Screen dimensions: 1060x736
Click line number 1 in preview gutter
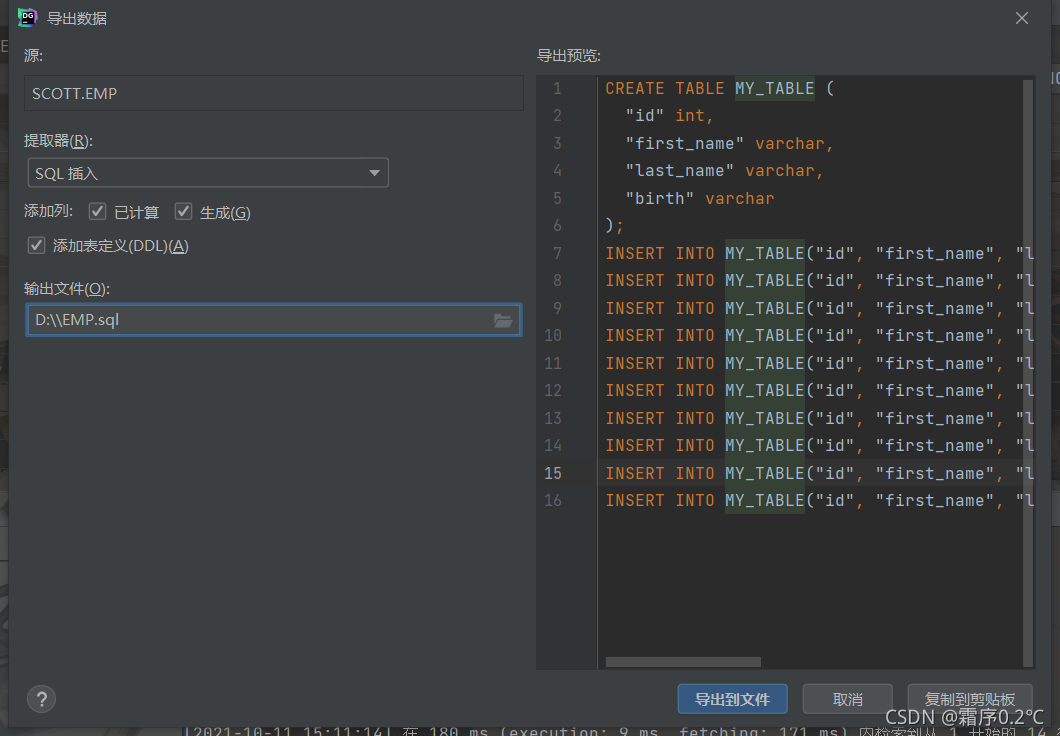click(x=557, y=89)
